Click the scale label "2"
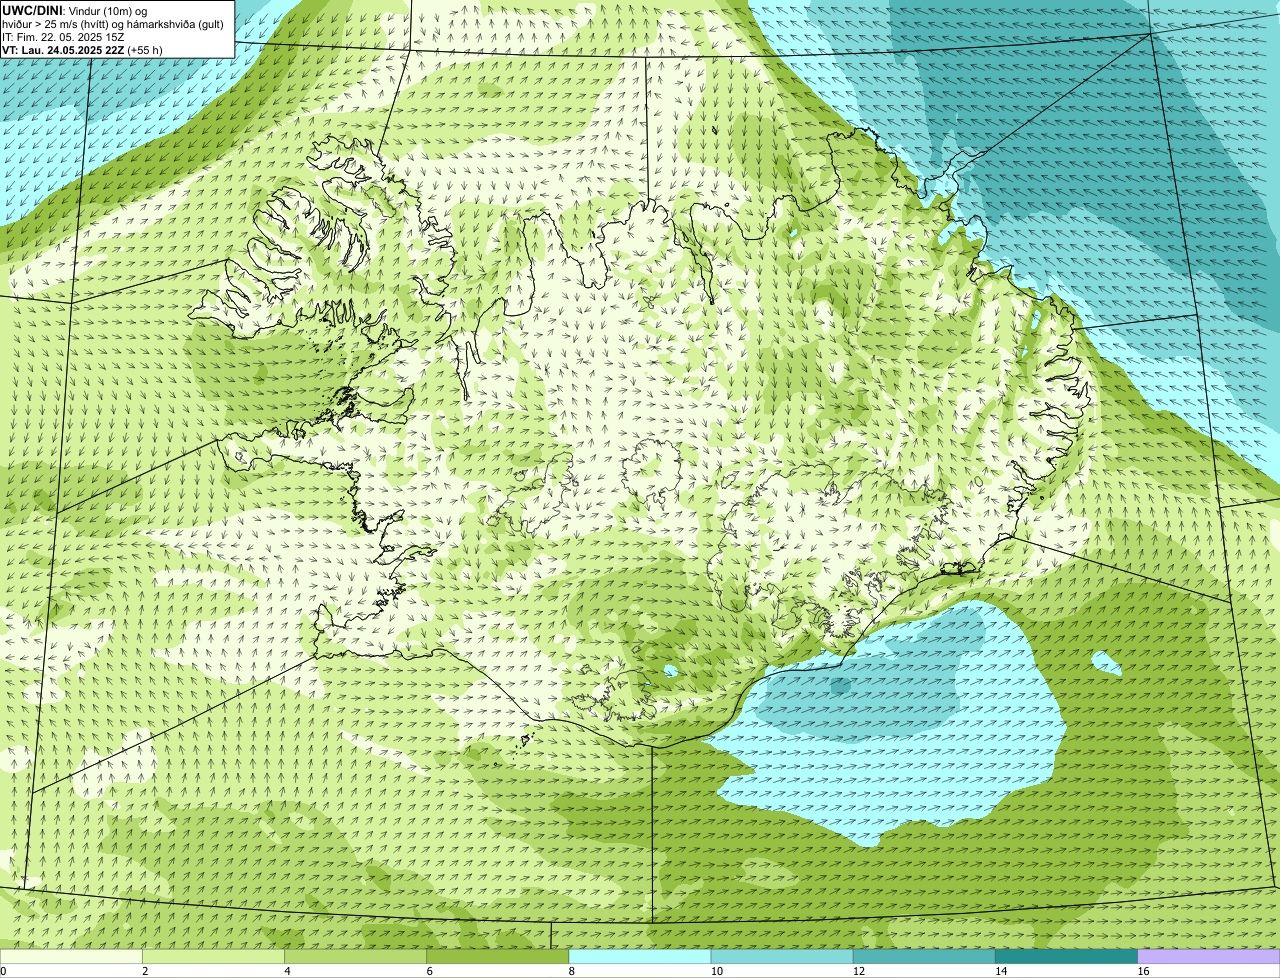Screen dimensions: 1280x978 click(x=145, y=971)
